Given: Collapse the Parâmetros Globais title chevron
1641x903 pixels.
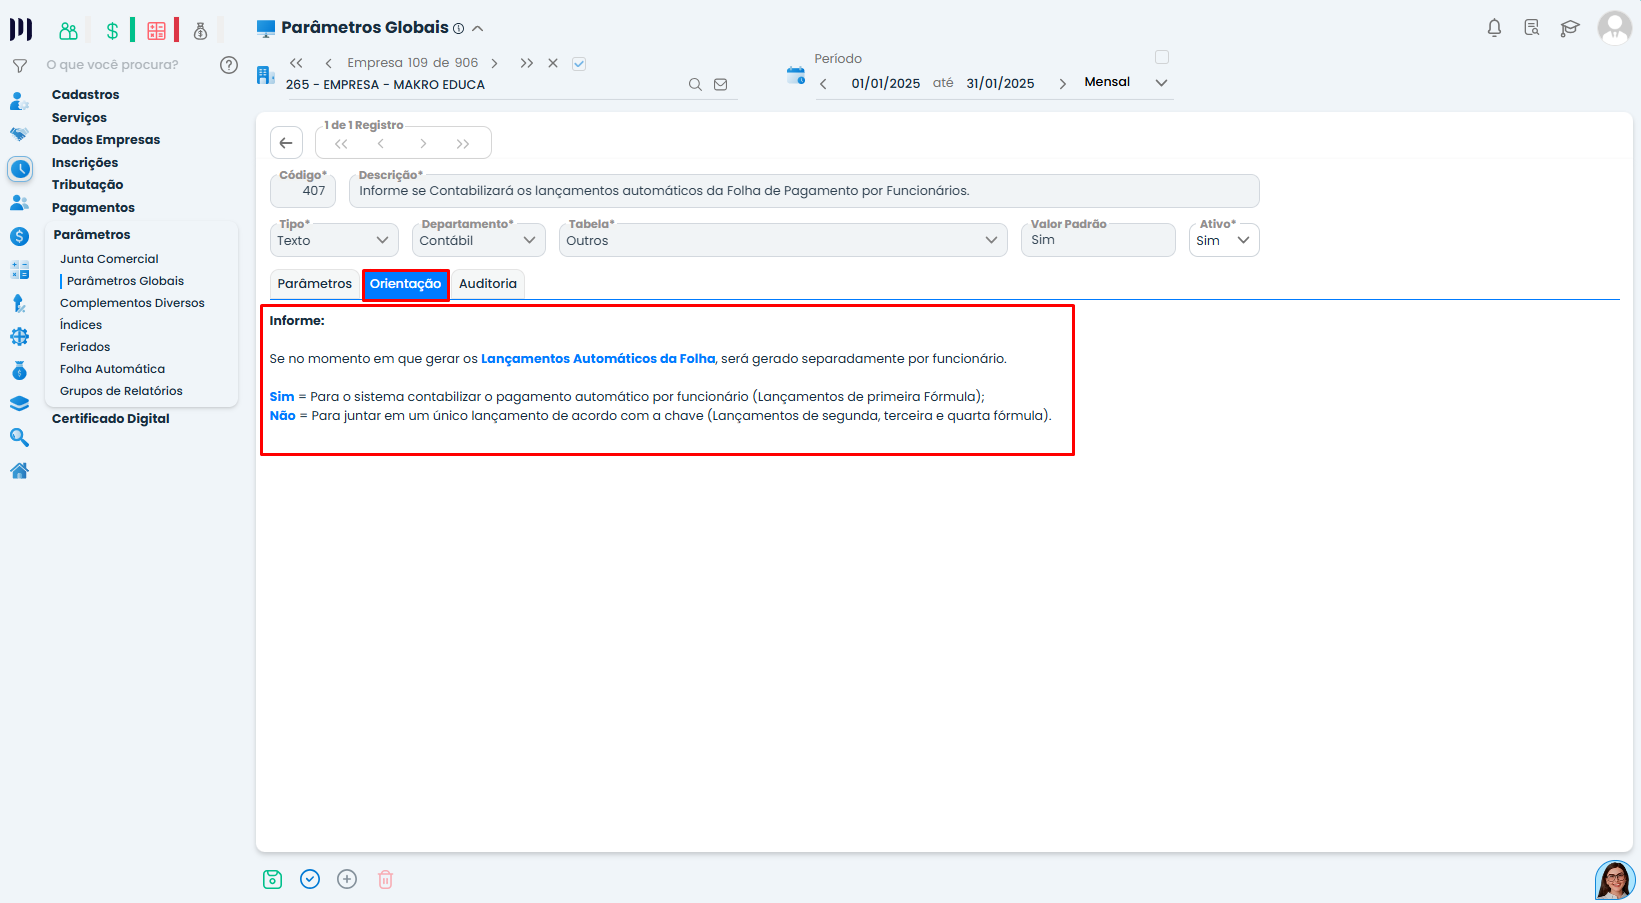Looking at the screenshot, I should (478, 29).
